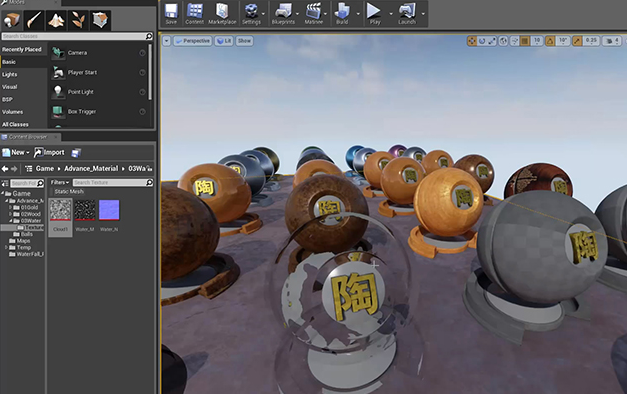The height and width of the screenshot is (394, 627).
Task: Go back in Content Browser history
Action: [5, 169]
